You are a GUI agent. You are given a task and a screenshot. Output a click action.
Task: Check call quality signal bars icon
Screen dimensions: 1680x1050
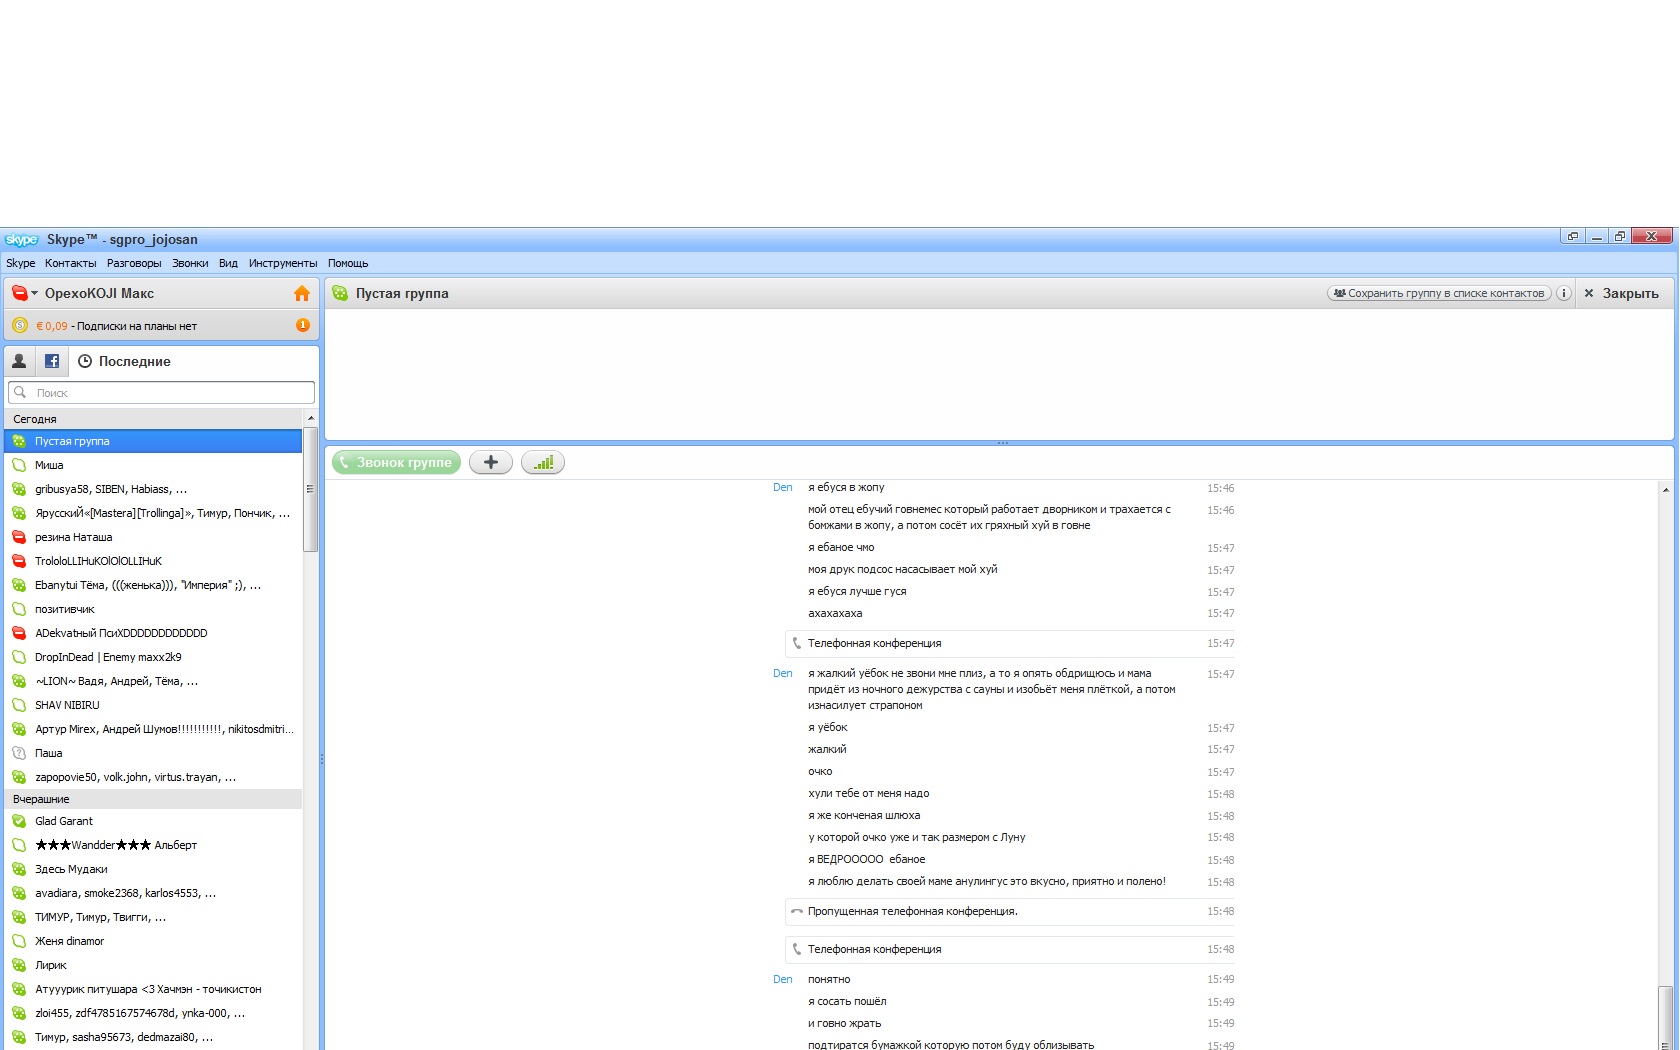[x=543, y=462]
